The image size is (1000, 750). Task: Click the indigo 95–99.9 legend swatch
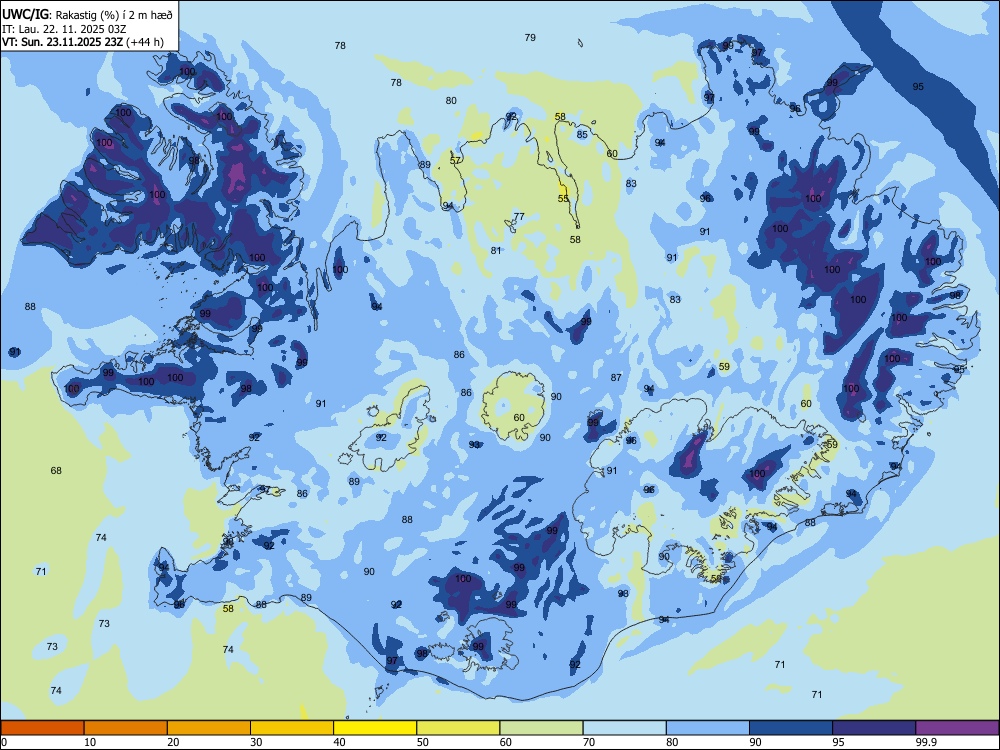[x=874, y=728]
